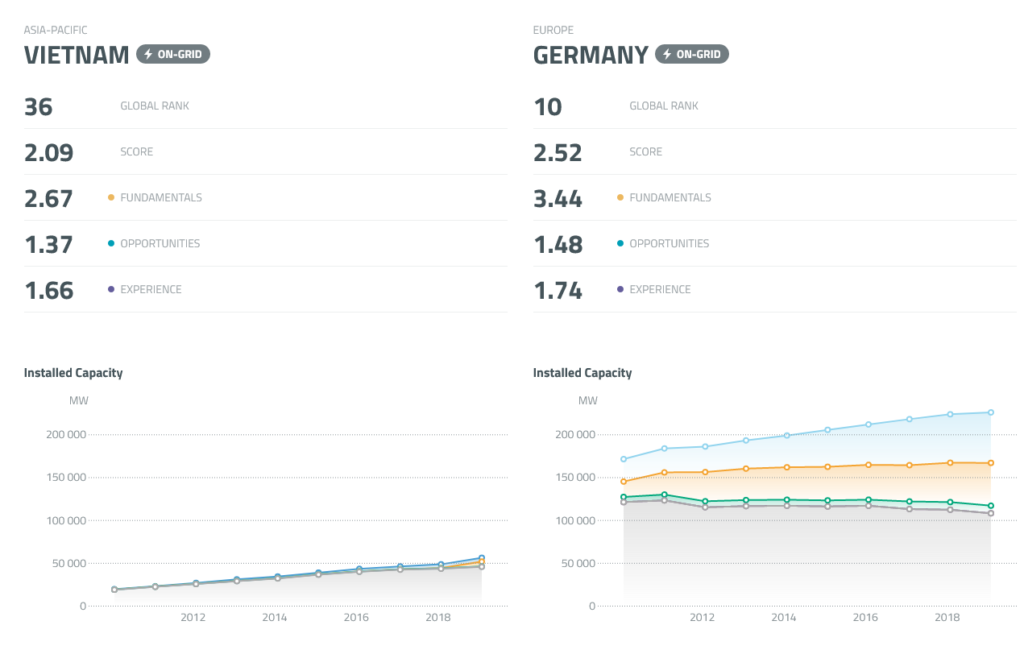Click teal dot next to Vietnam OPPORTUNITIES
1024x650 pixels.
tap(111, 243)
